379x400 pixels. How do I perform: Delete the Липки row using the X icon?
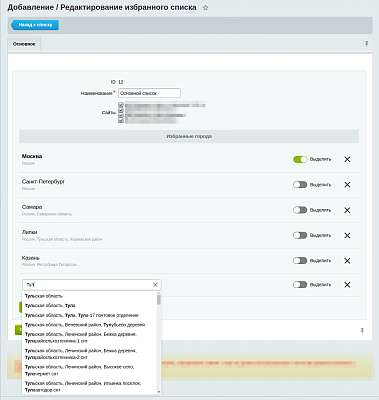(x=347, y=235)
